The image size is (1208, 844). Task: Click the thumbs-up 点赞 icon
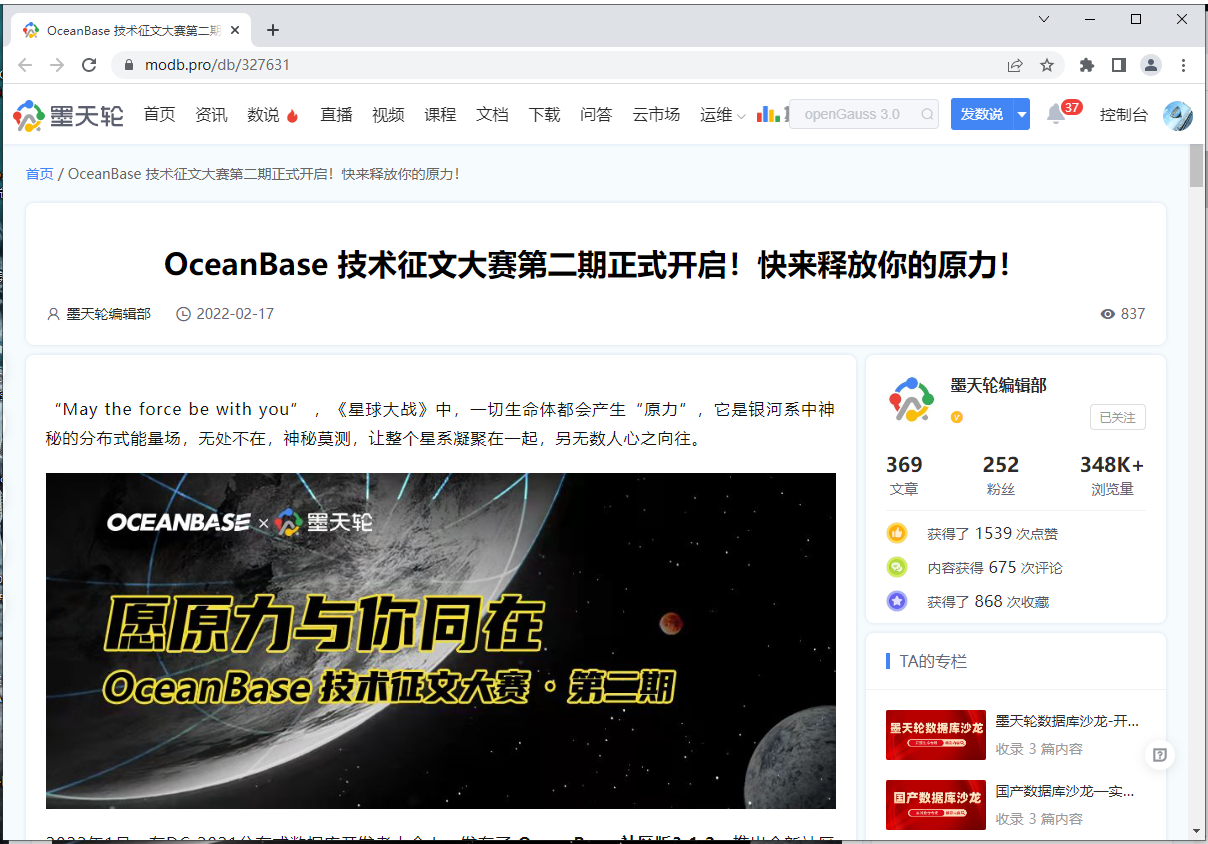coord(897,533)
